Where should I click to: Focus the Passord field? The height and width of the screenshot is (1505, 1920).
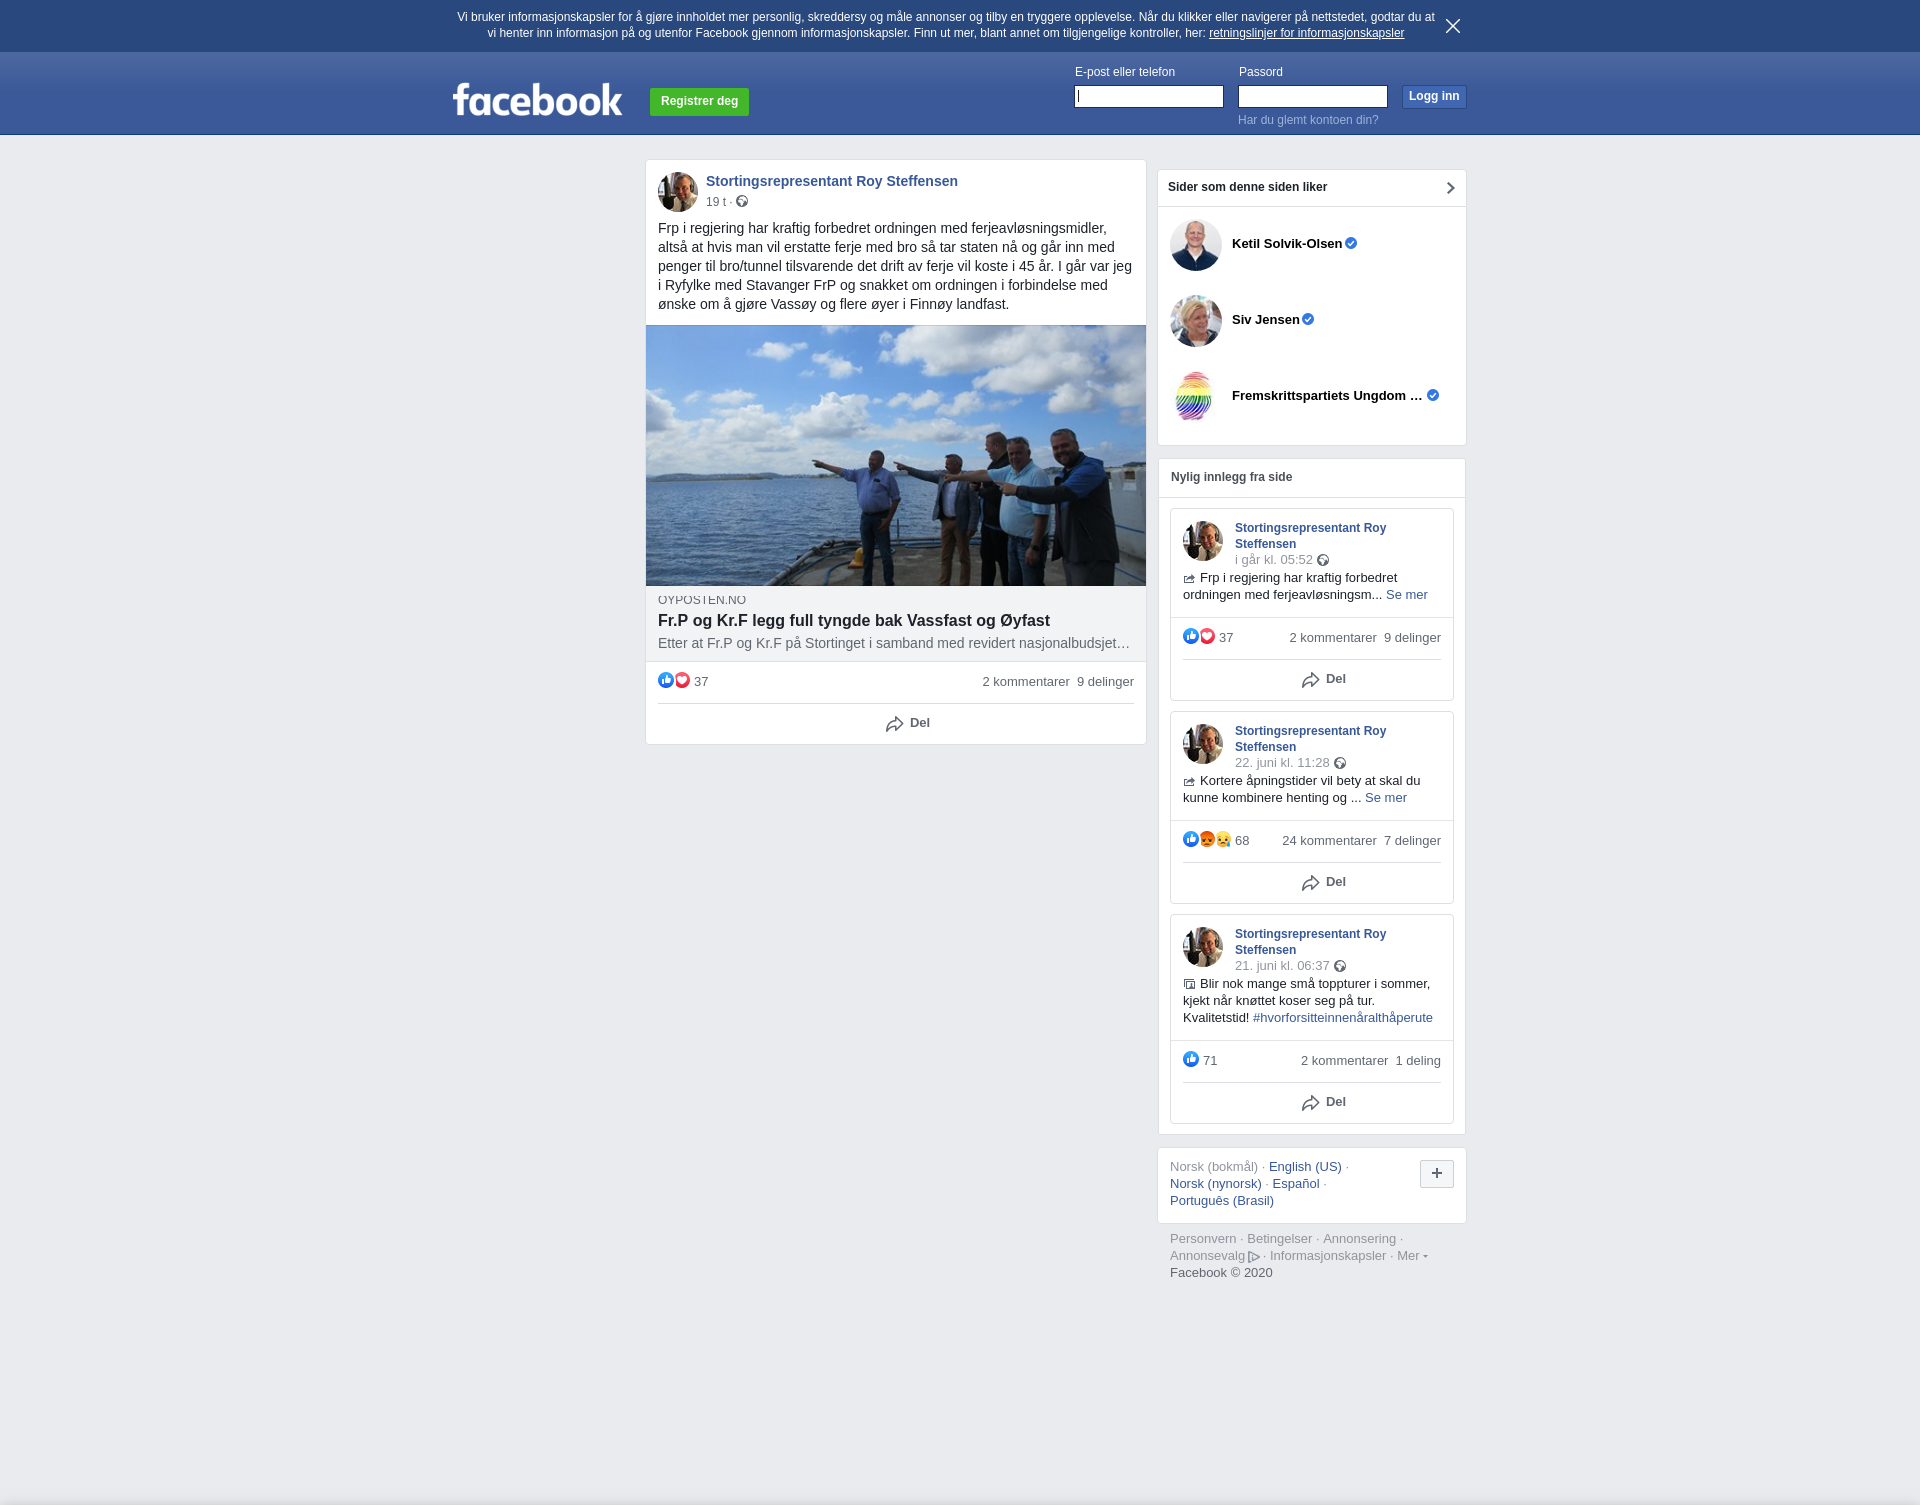tap(1313, 96)
